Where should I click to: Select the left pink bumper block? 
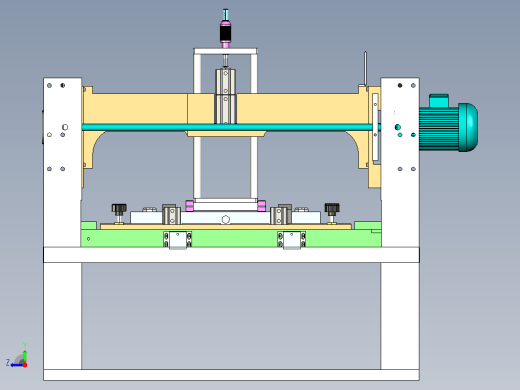click(189, 206)
